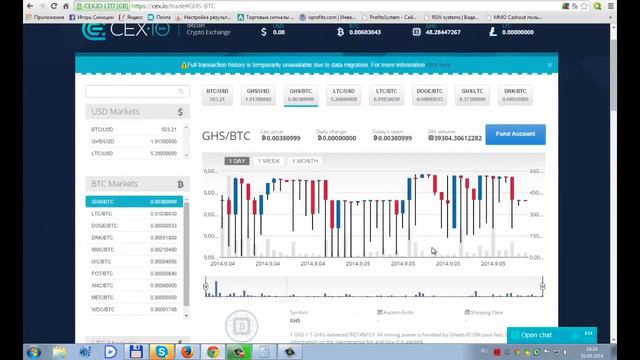This screenshot has height=360, width=640.
Task: Go back with the browser back arrow
Action: [x=30, y=6]
